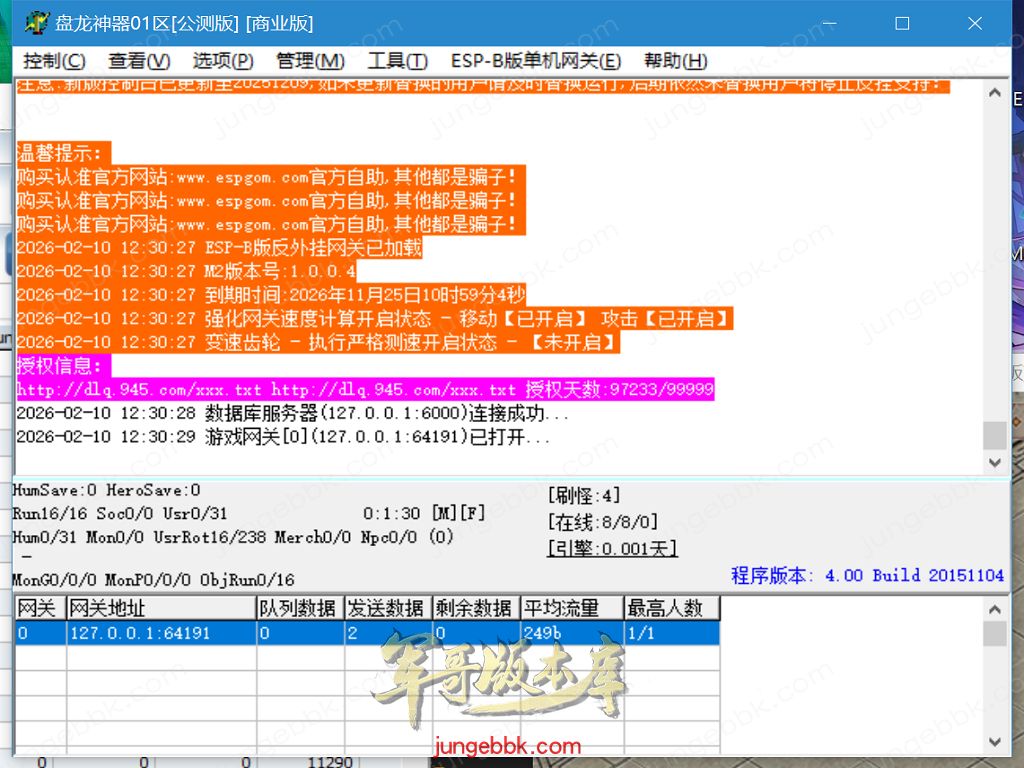Image resolution: width=1024 pixels, height=768 pixels.
Task: Open the 工具(T) menu
Action: 397,61
